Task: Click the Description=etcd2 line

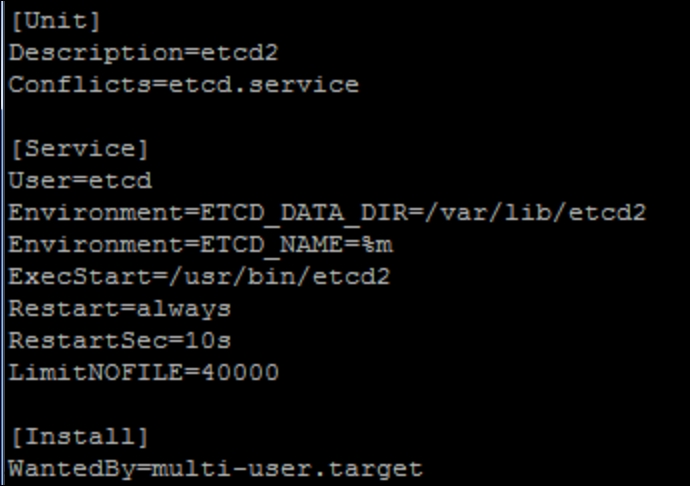Action: pos(143,53)
